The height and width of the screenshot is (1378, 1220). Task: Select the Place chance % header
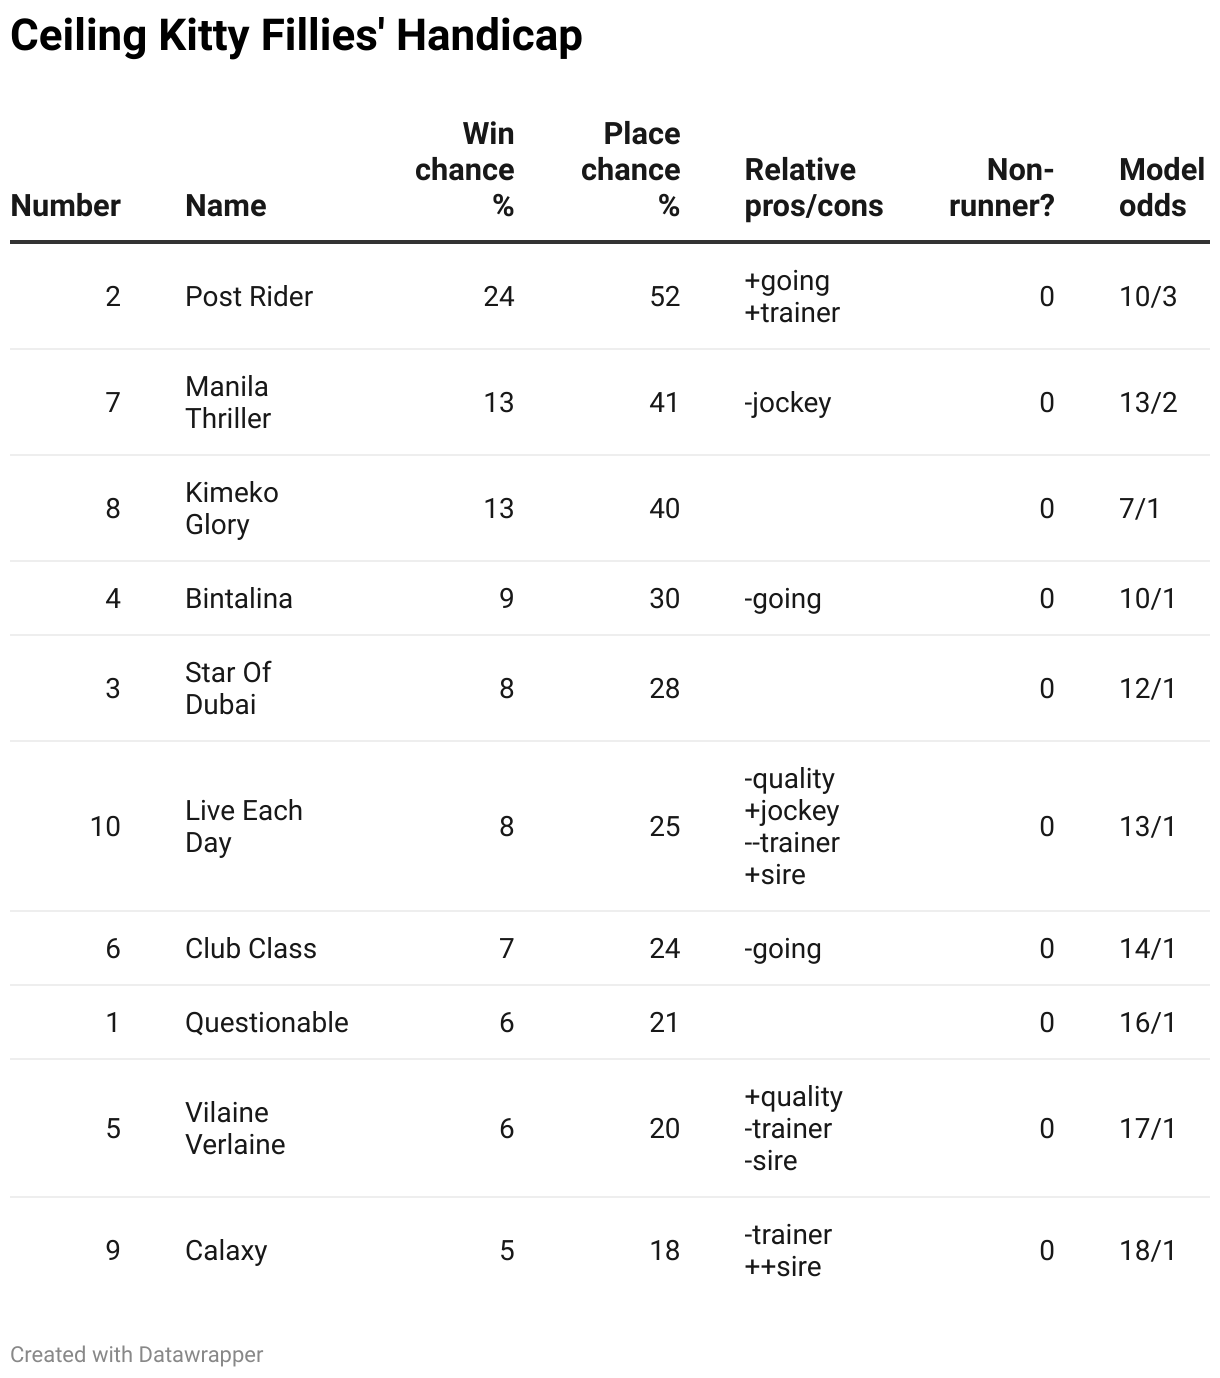631,169
